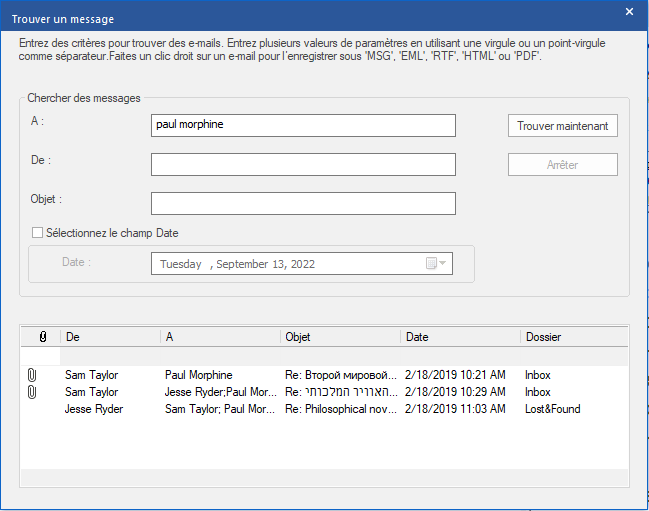This screenshot has width=649, height=511.
Task: Click date '2/18/2019 10:21 AM'
Action: point(455,375)
